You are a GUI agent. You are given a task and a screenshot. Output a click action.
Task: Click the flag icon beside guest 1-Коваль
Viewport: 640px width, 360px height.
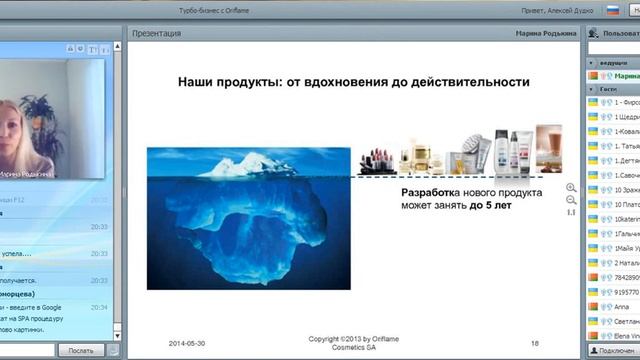[x=593, y=131]
